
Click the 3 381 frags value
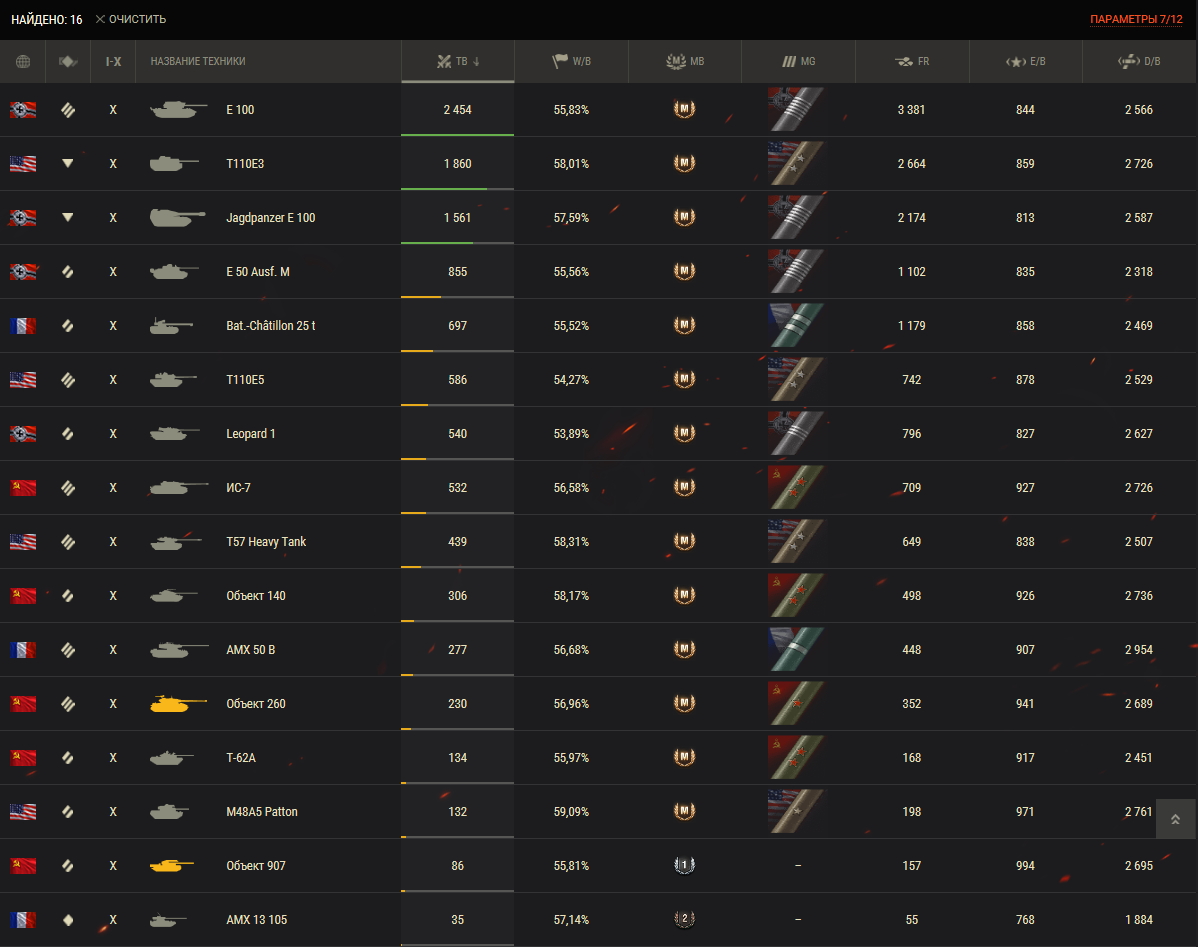(911, 110)
